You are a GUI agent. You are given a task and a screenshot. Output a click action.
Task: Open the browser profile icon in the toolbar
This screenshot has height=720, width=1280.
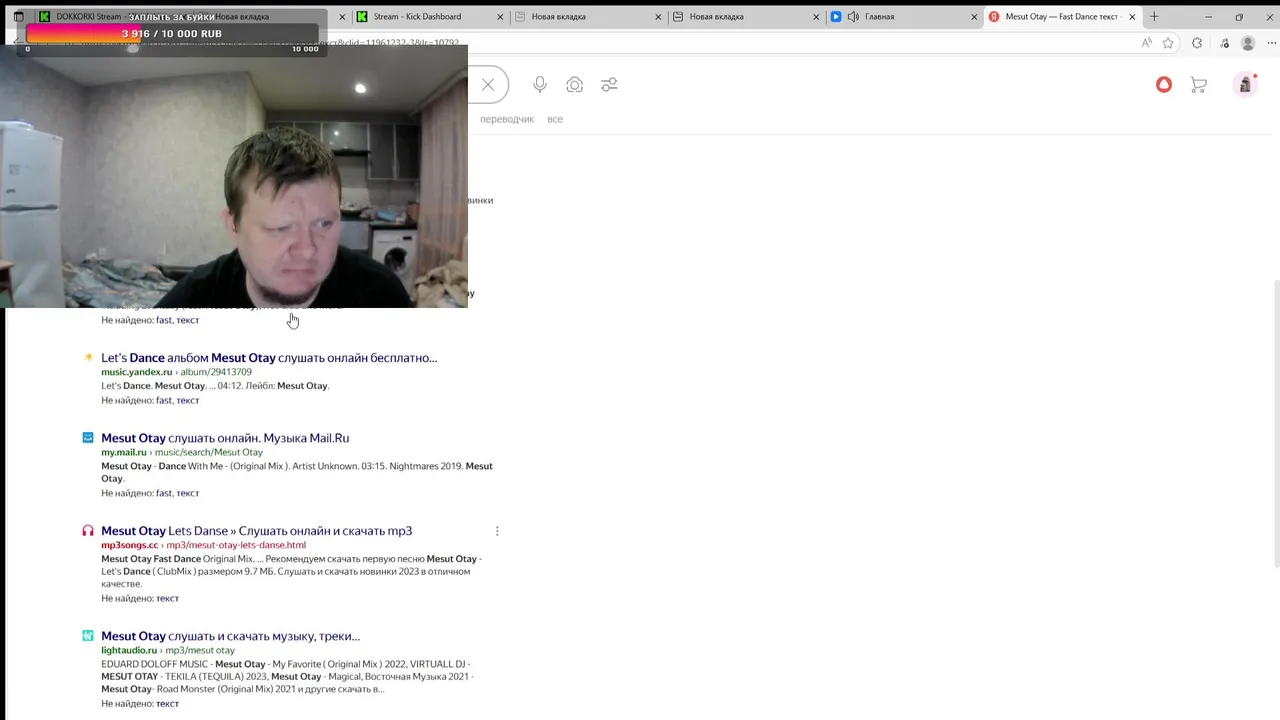(x=1248, y=43)
